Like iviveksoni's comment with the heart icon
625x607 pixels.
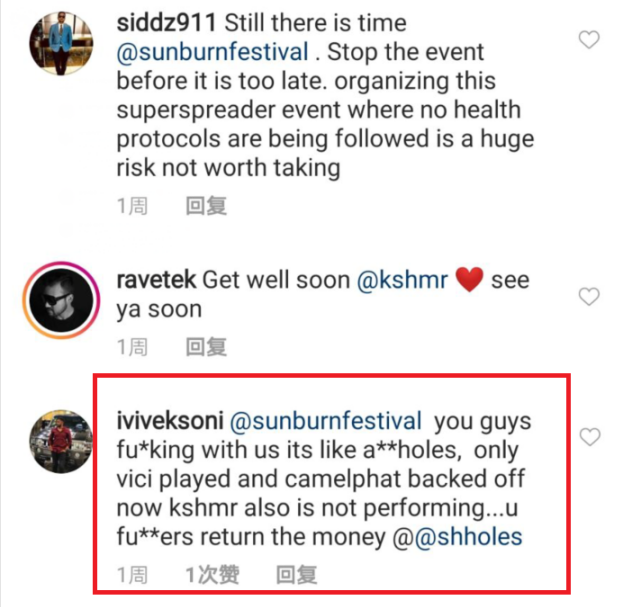point(590,437)
